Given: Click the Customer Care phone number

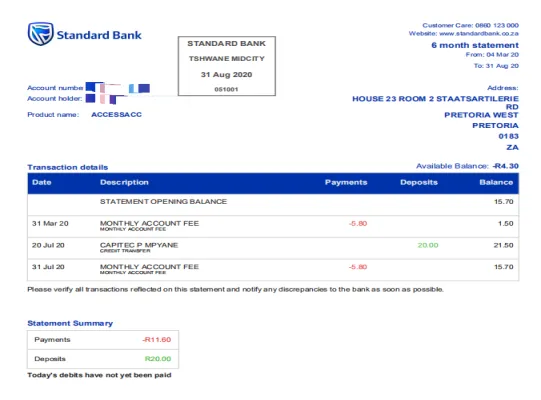Looking at the screenshot, I should point(496,25).
